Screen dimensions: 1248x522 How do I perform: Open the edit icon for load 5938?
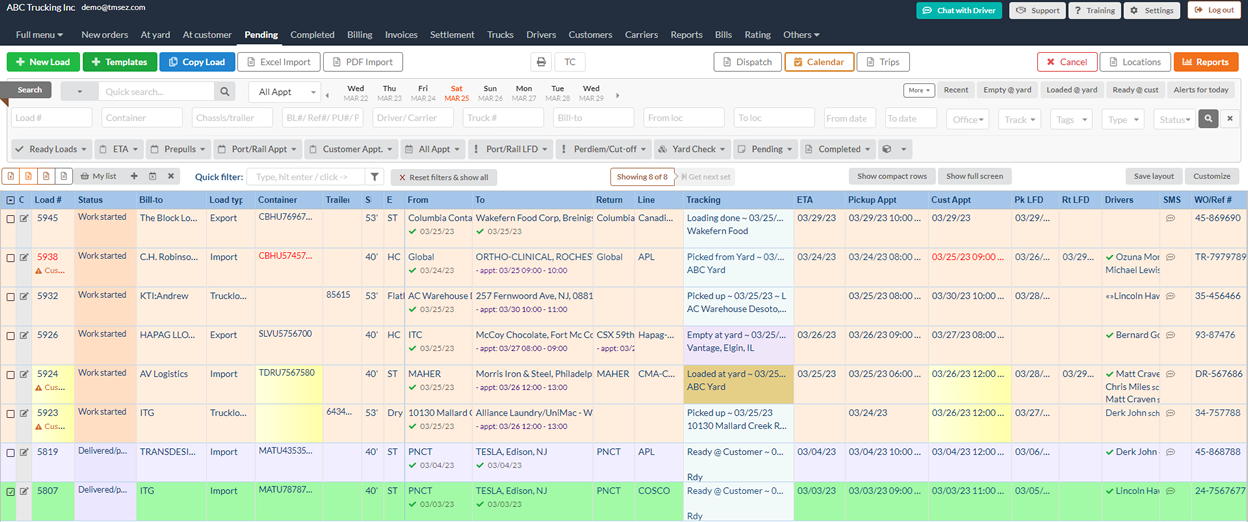click(24, 257)
